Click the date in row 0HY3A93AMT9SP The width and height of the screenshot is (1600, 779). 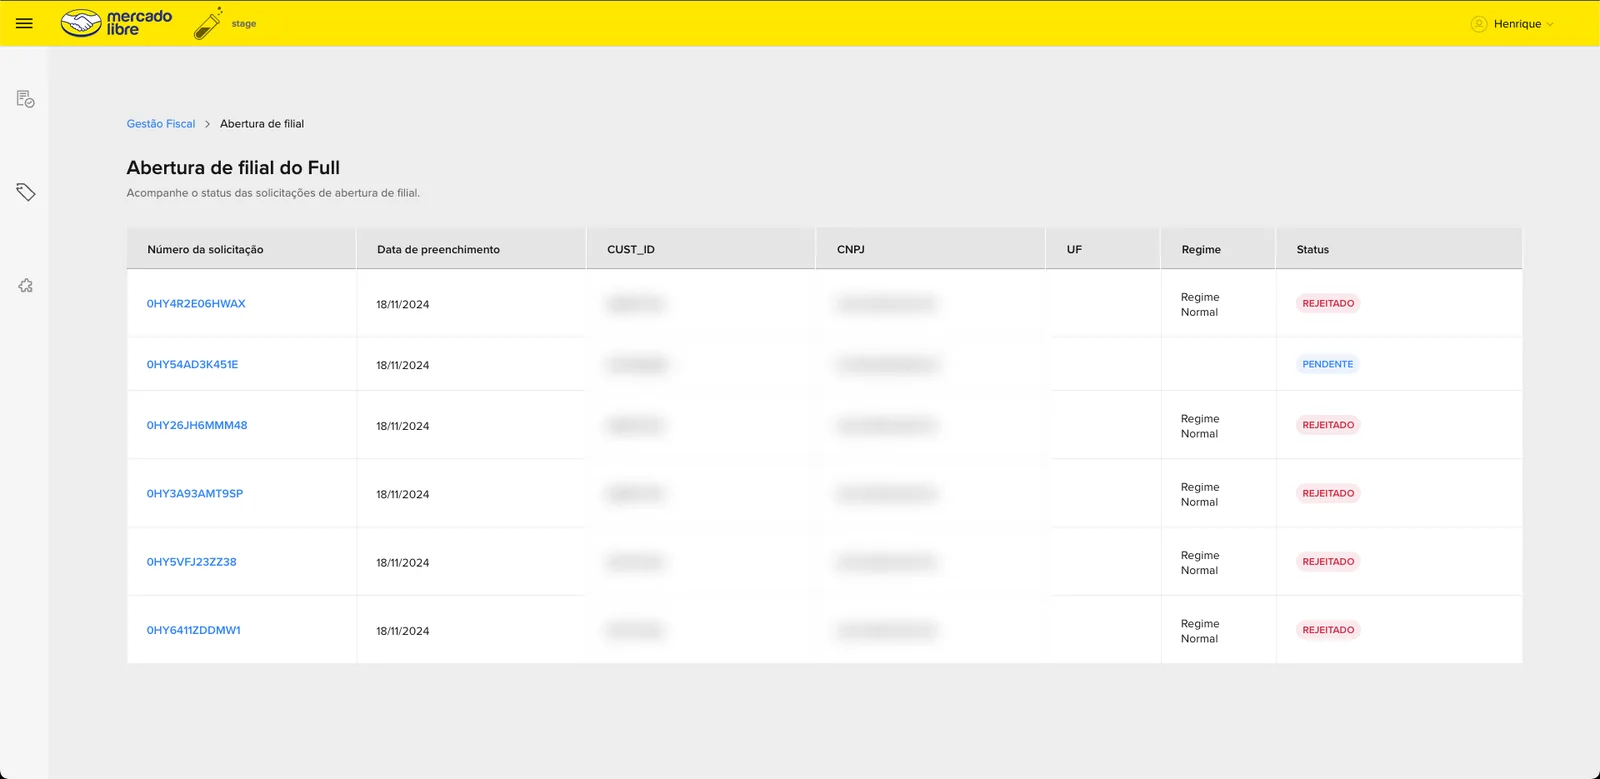403,495
